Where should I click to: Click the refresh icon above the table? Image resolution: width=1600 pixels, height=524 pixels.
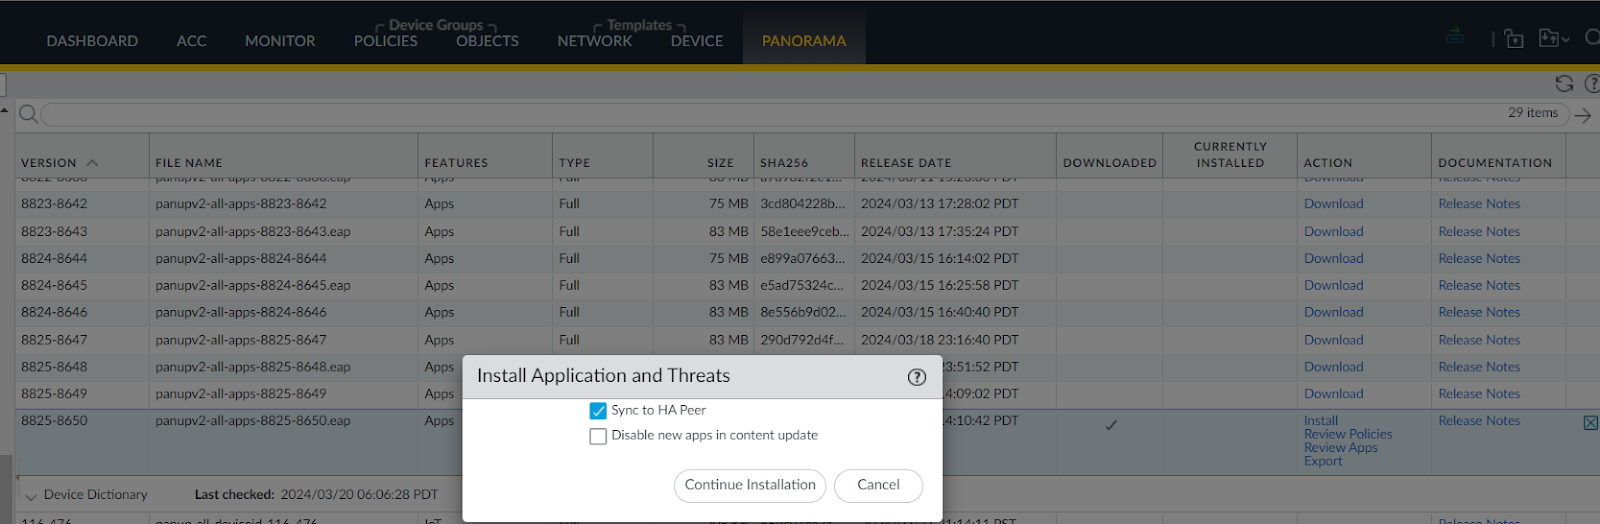pyautogui.click(x=1564, y=84)
